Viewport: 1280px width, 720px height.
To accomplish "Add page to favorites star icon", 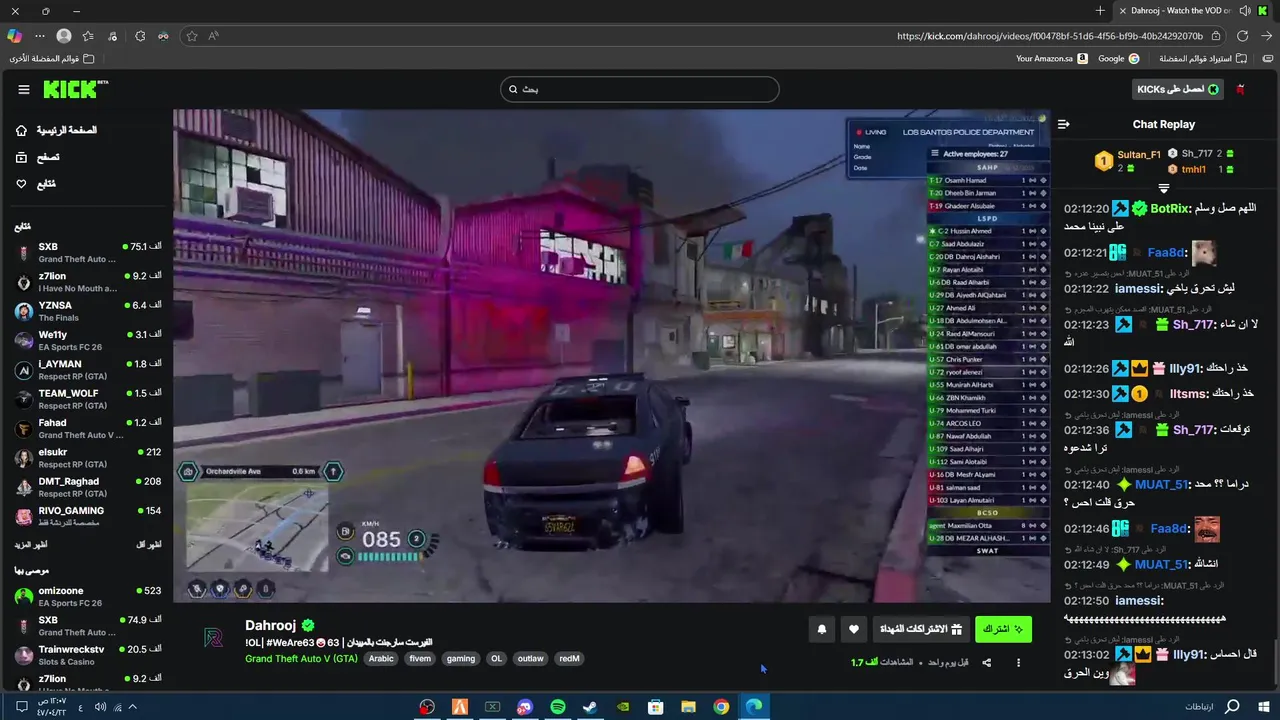I will tap(192, 36).
